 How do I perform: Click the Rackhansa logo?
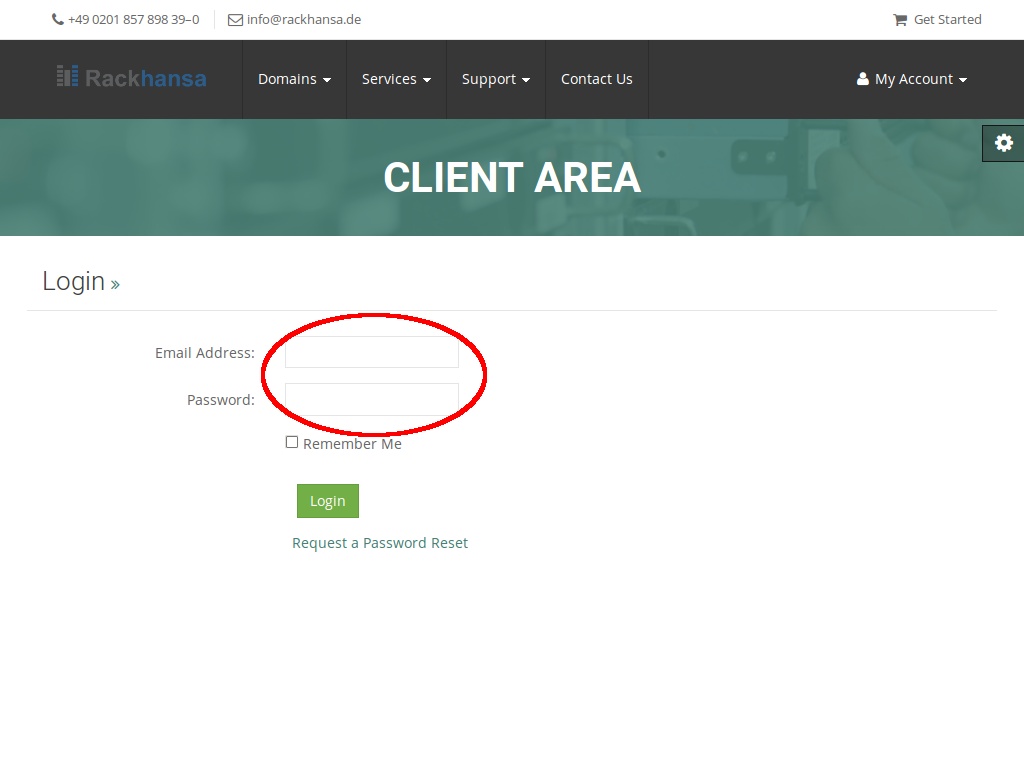click(x=131, y=78)
